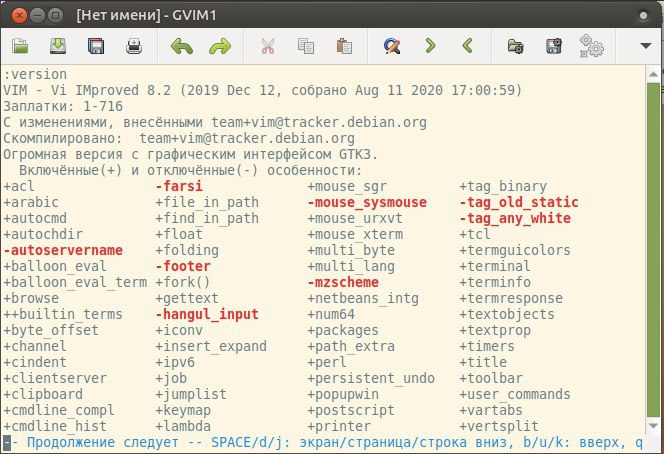Click the '+netbeans_intg' feature entry
The image size is (664, 454).
363,298
